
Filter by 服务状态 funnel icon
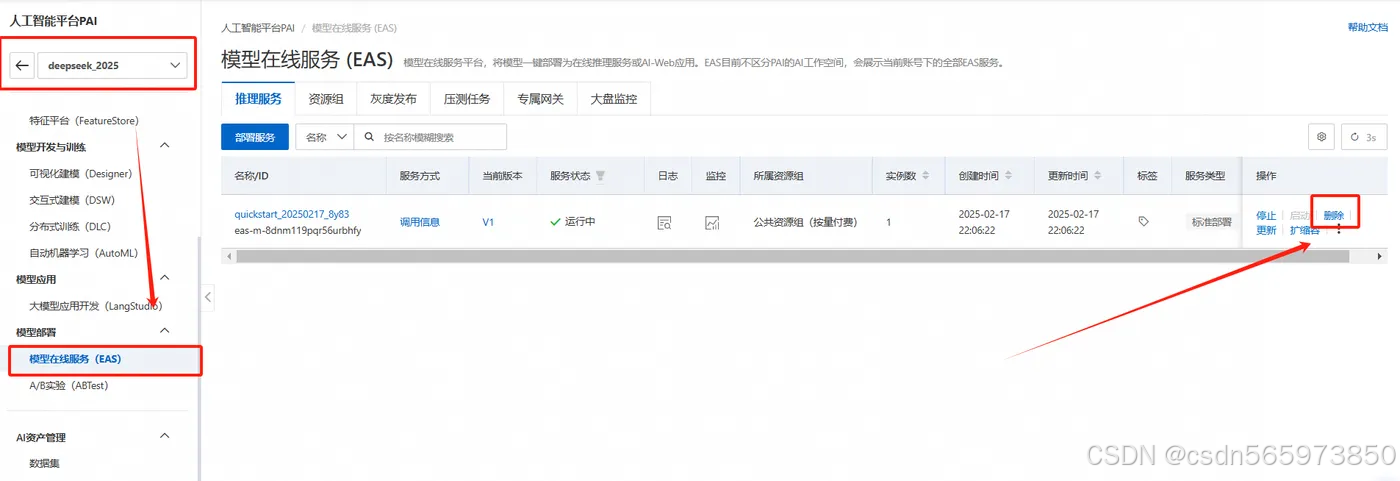pos(601,176)
